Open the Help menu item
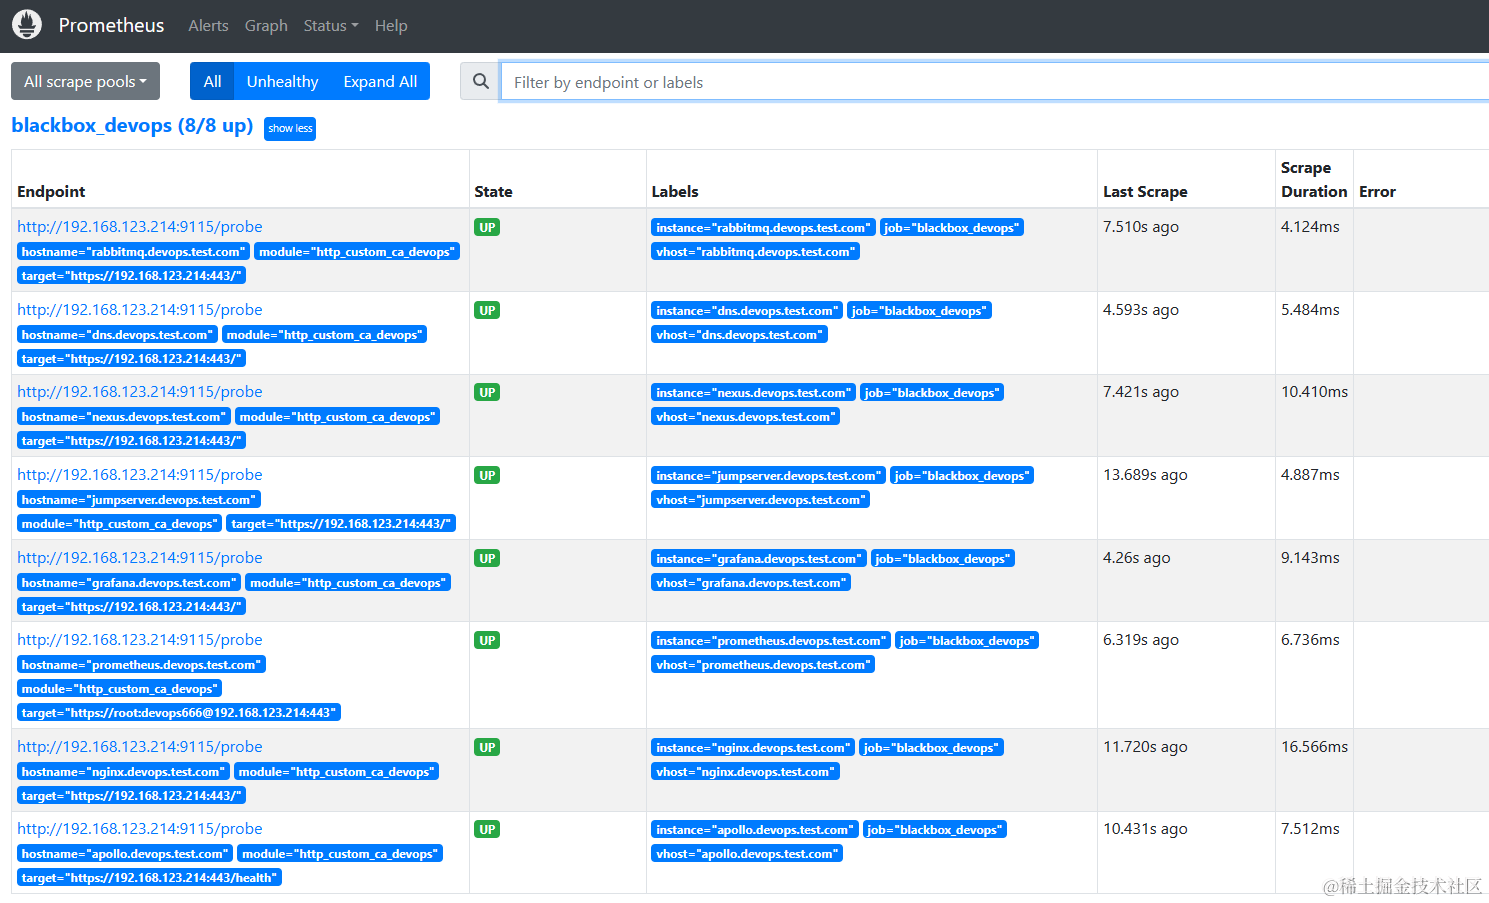The width and height of the screenshot is (1489, 903). click(x=391, y=26)
